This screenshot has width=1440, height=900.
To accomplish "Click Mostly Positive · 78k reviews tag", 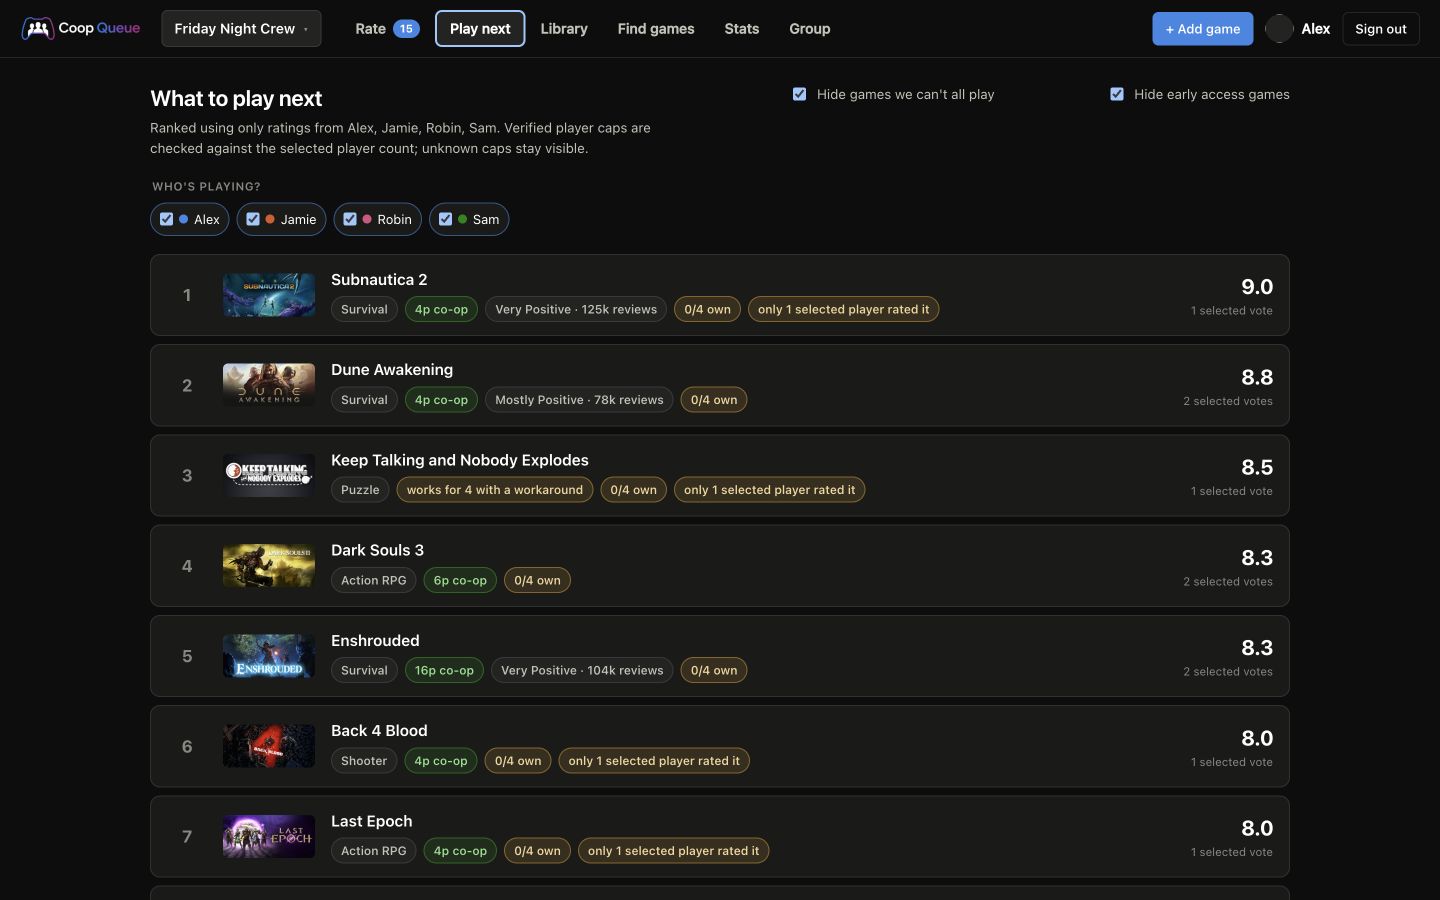I will (x=579, y=400).
